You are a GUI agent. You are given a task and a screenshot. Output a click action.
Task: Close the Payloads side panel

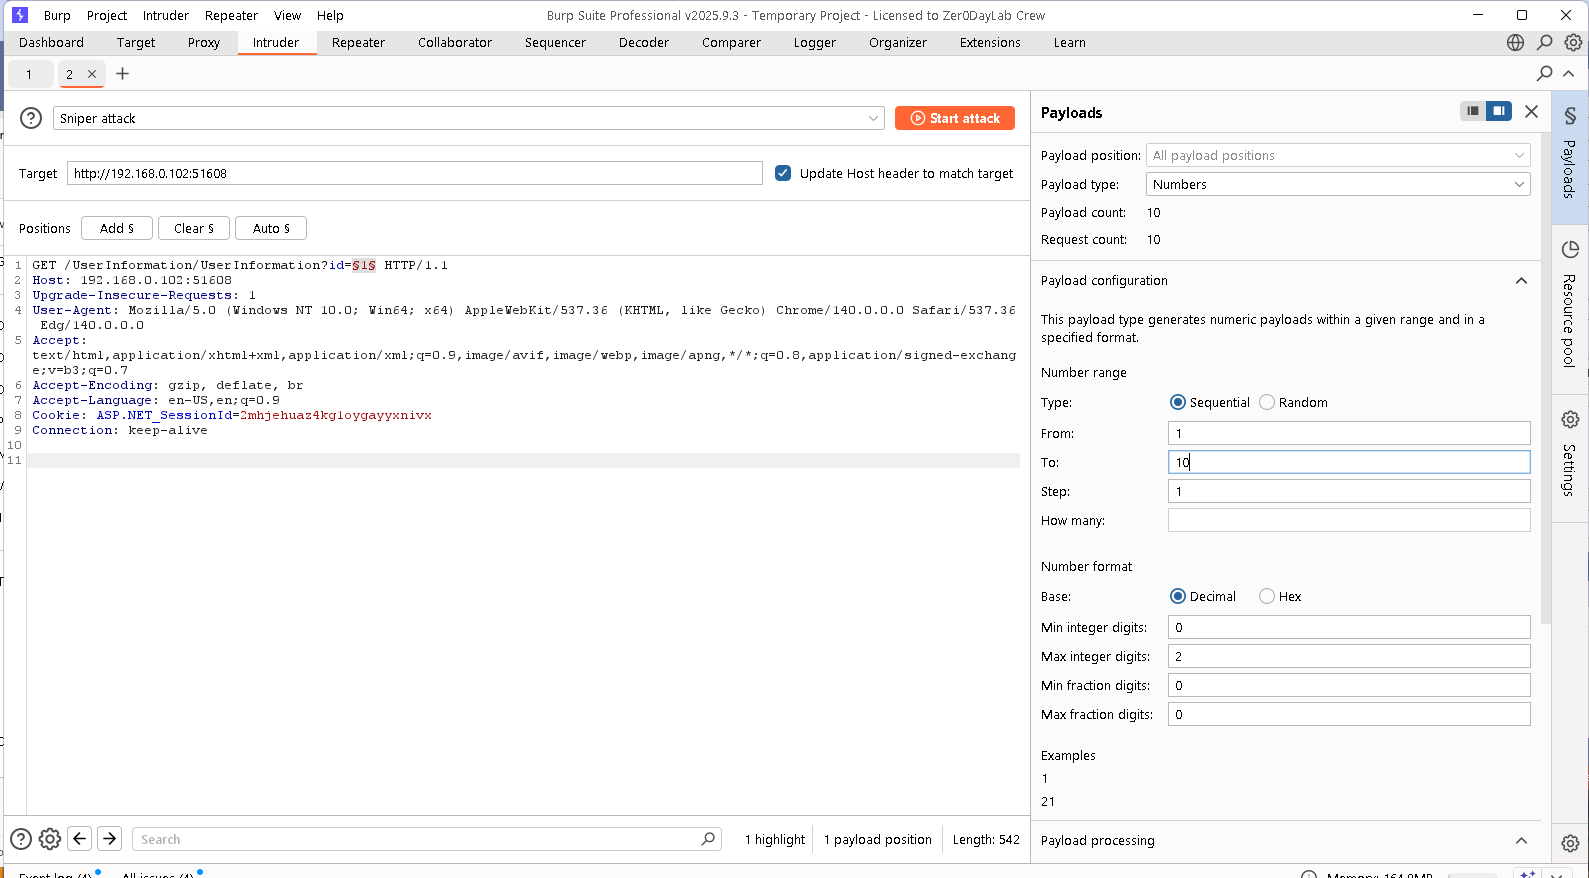pyautogui.click(x=1531, y=111)
